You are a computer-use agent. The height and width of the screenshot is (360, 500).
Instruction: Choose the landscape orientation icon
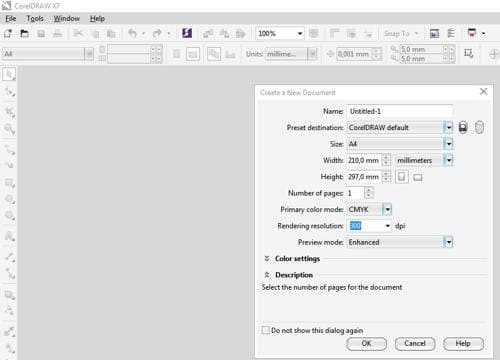418,177
